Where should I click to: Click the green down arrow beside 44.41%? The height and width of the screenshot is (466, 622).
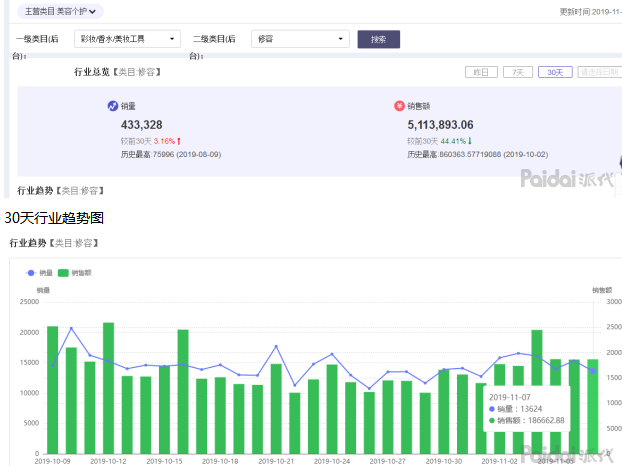coord(470,141)
